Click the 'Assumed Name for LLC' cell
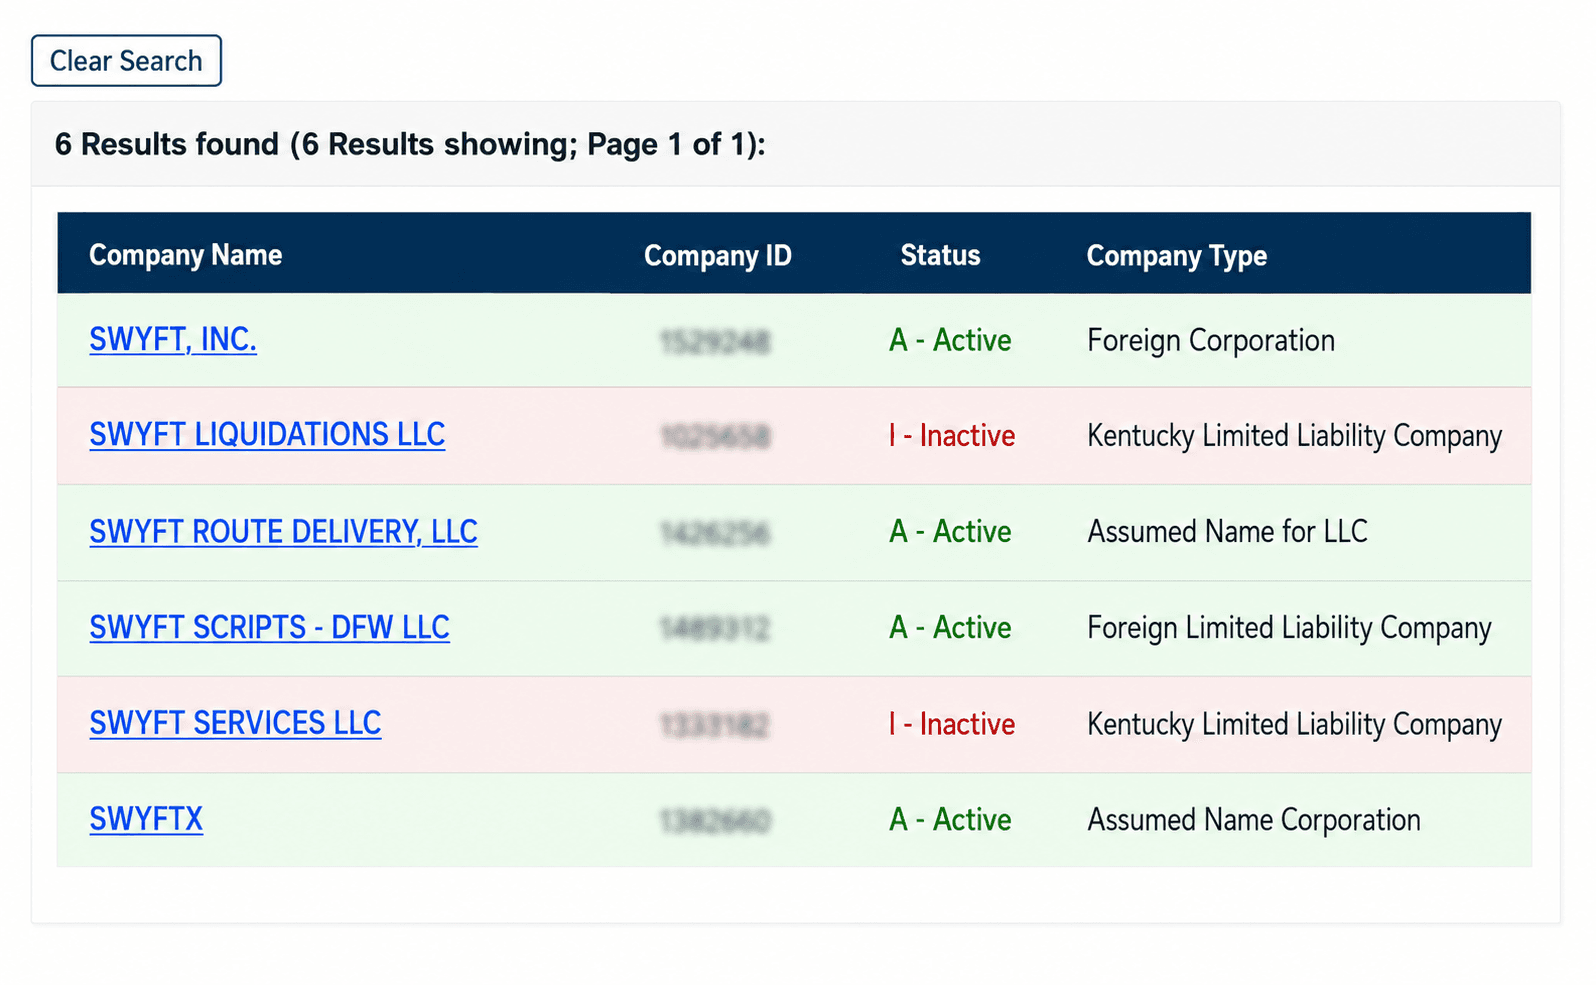The height and width of the screenshot is (985, 1596). point(1227,531)
